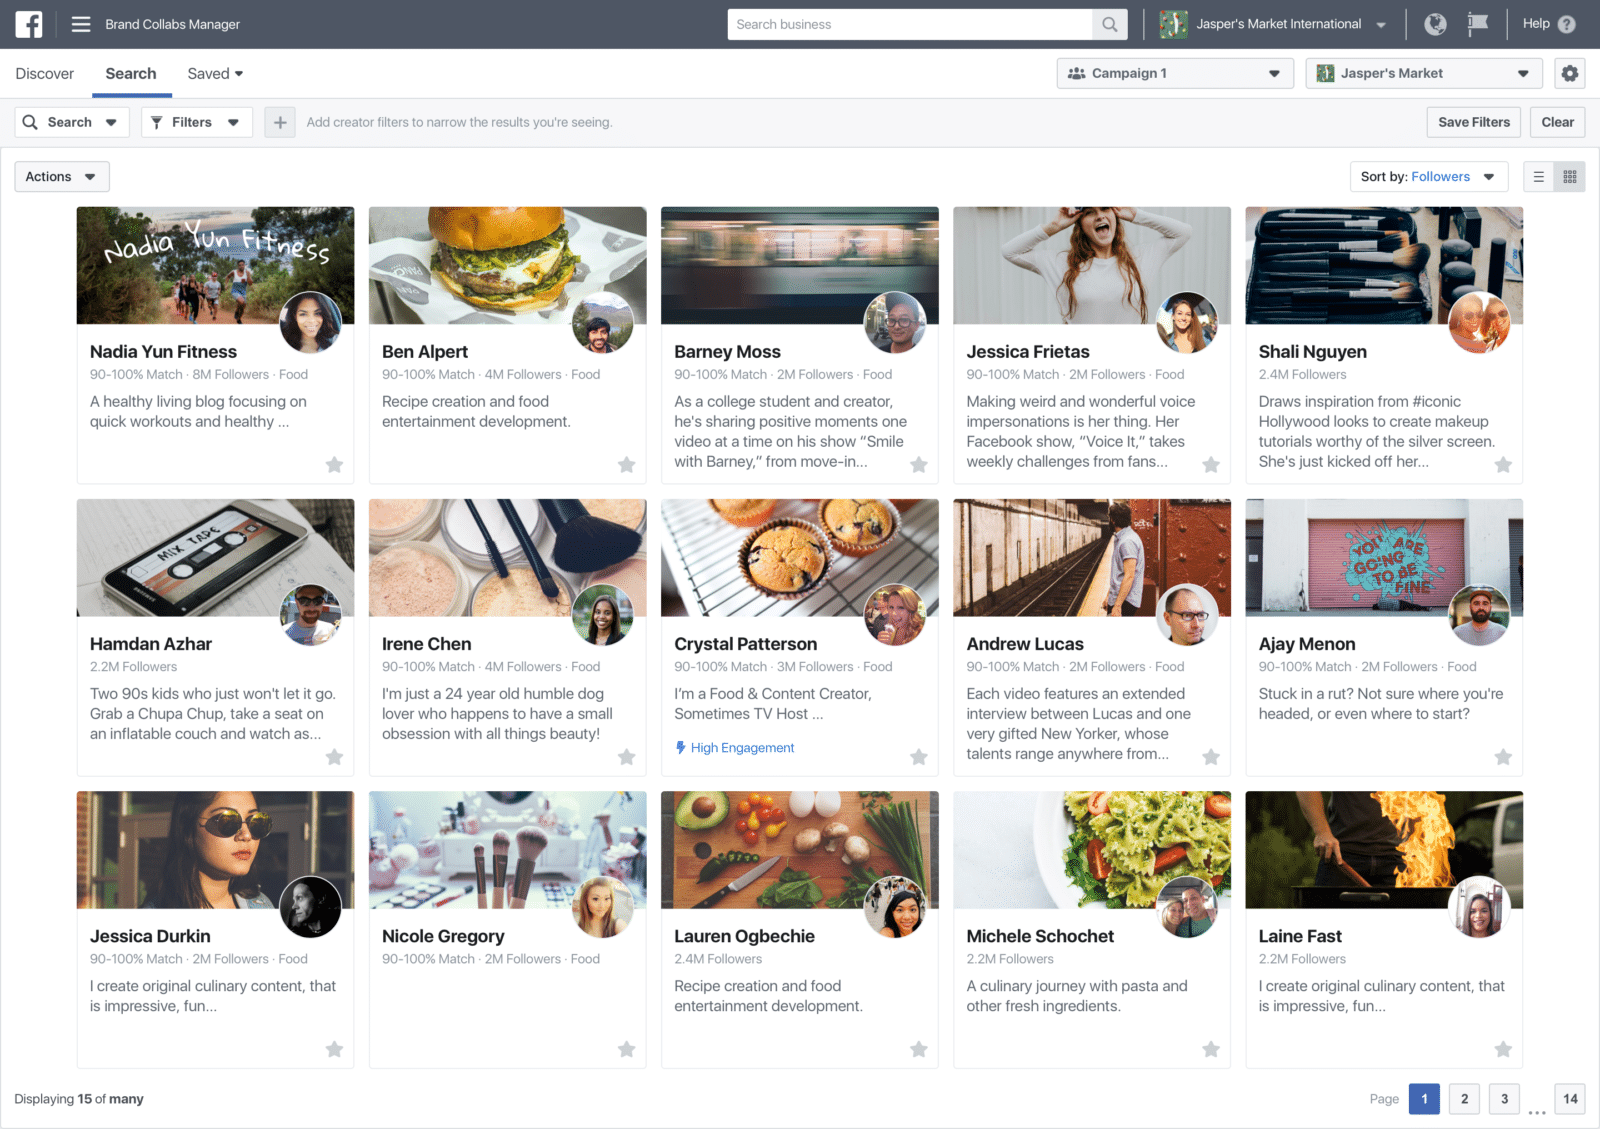Add a creator filter with the plus icon
Screen dimensions: 1600x1129
pyautogui.click(x=280, y=122)
